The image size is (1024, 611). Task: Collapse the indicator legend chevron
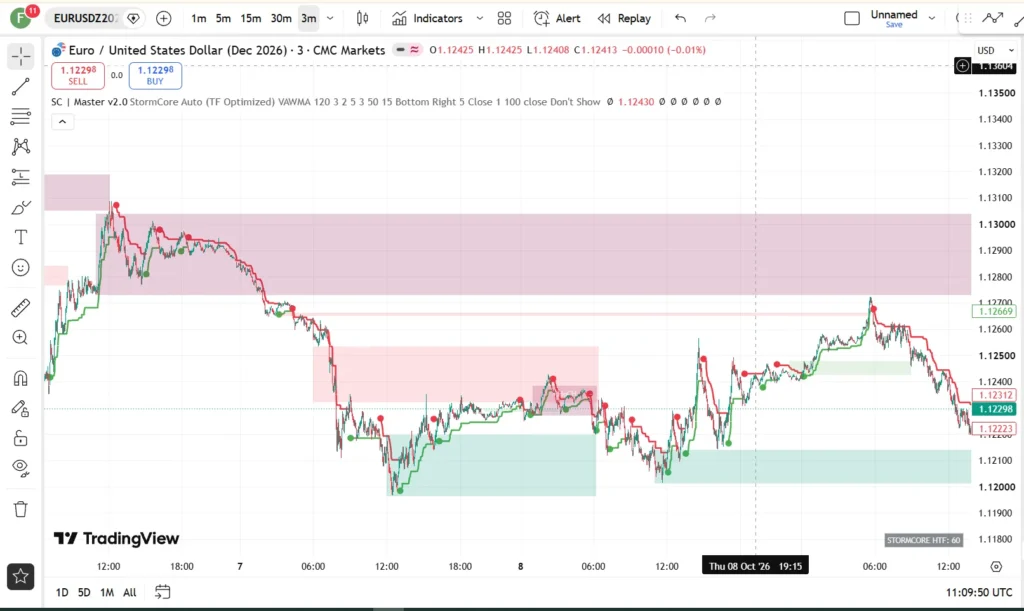point(63,121)
